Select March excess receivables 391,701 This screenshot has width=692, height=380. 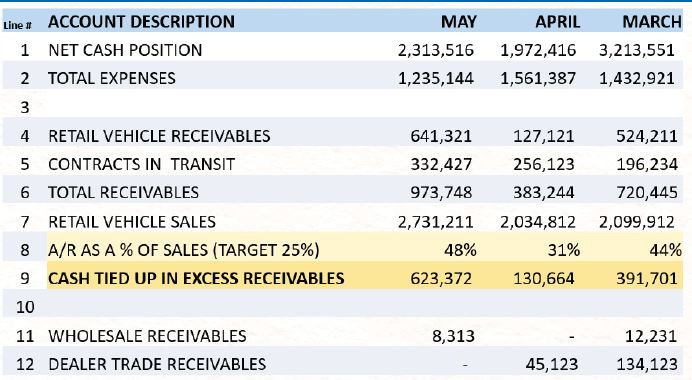tap(647, 278)
